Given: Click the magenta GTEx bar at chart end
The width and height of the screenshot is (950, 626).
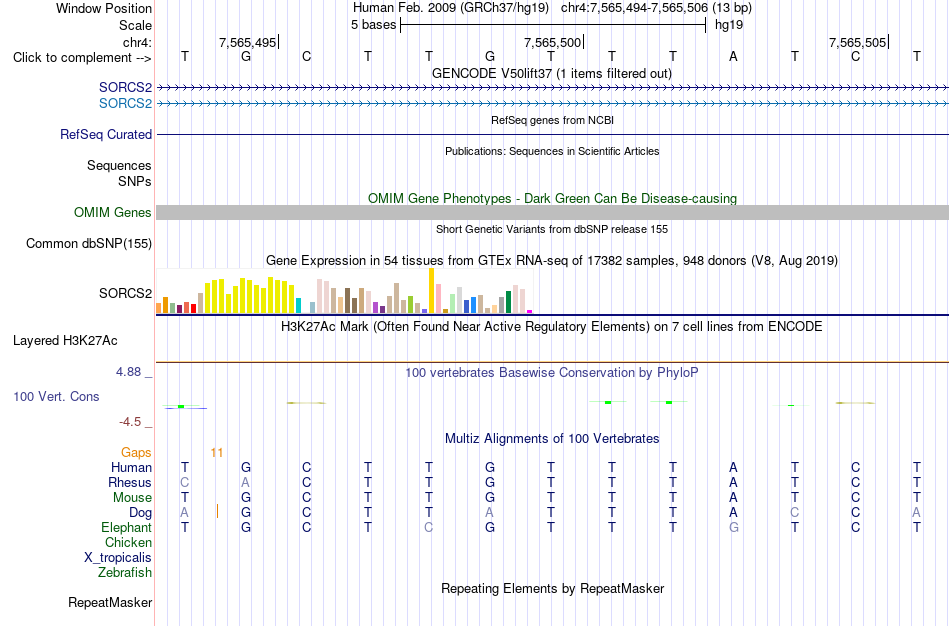Looking at the screenshot, I should coord(530,311).
